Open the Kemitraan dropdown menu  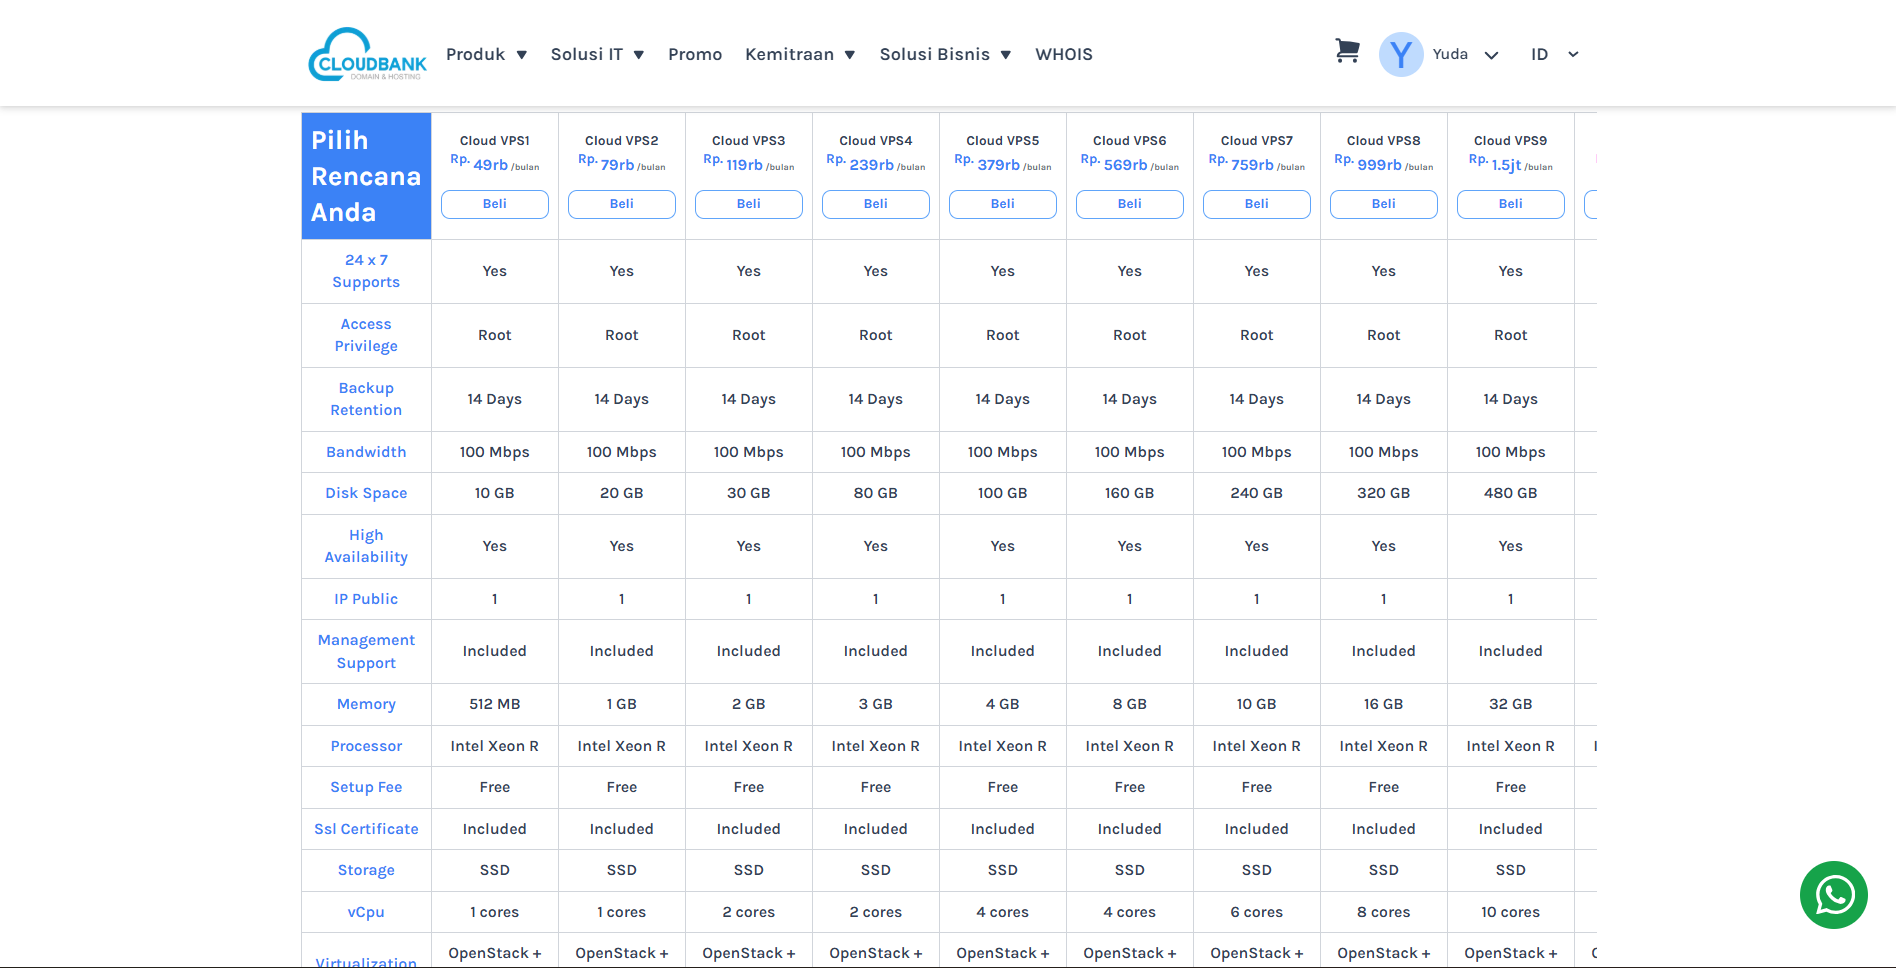[799, 55]
